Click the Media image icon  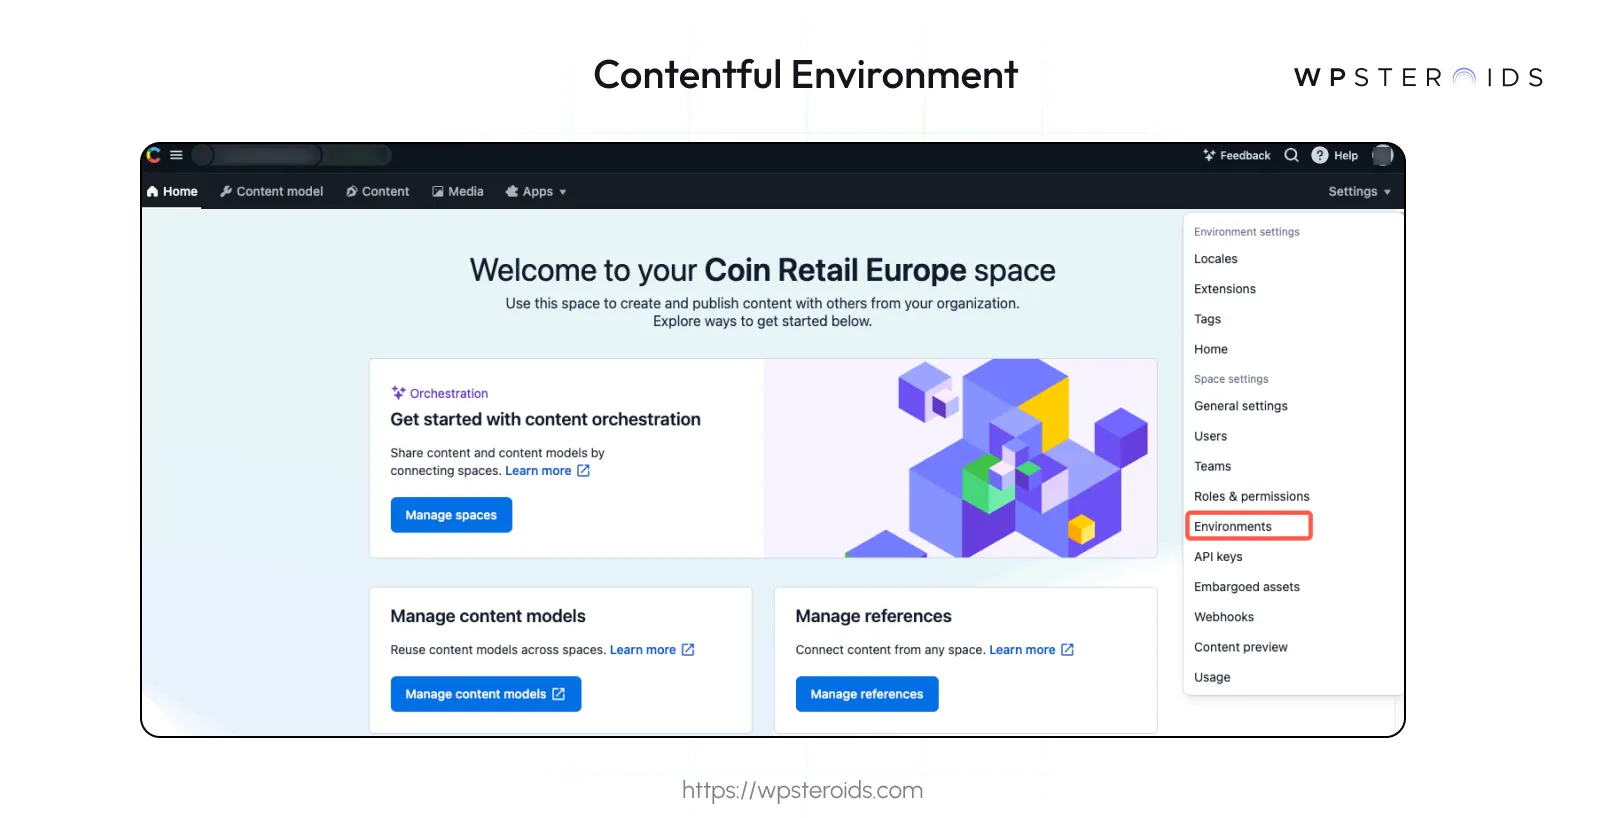438,191
